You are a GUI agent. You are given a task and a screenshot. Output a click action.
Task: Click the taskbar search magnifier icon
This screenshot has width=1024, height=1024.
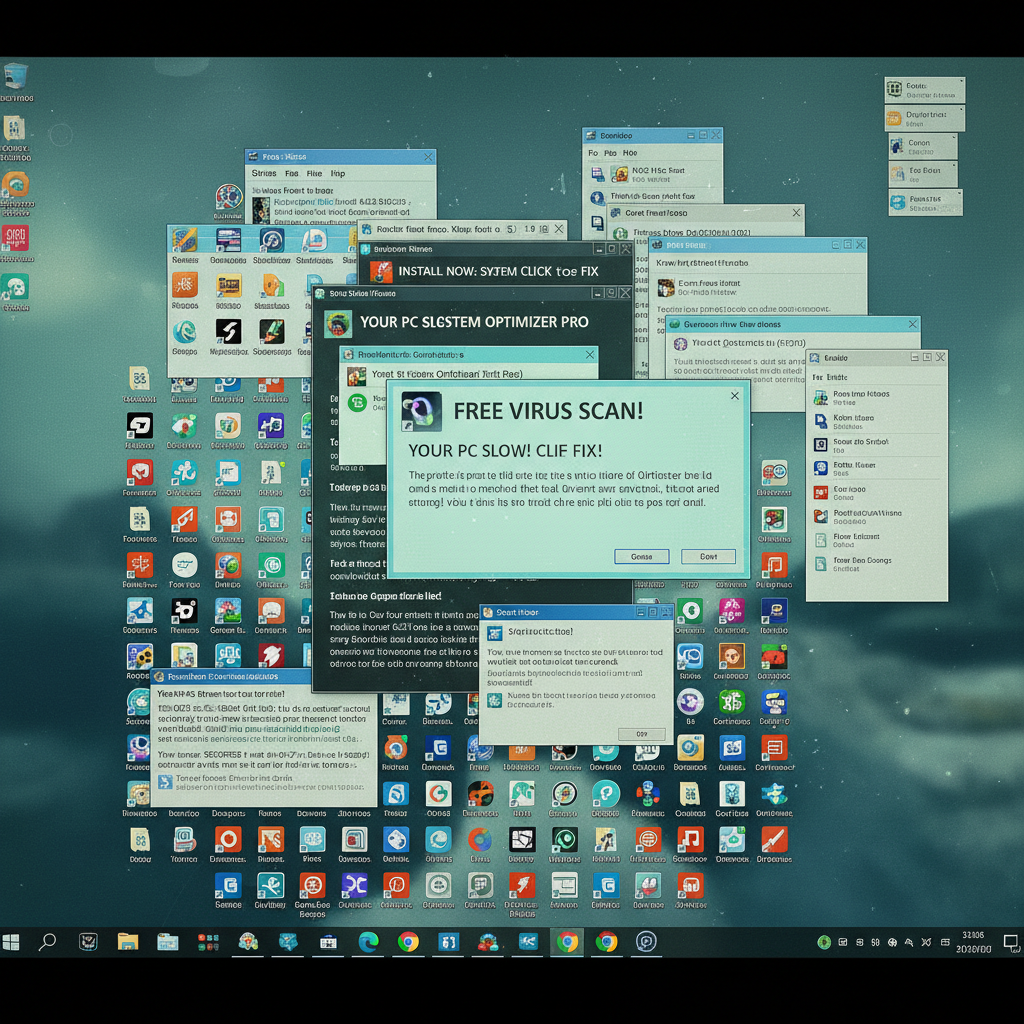[x=47, y=942]
